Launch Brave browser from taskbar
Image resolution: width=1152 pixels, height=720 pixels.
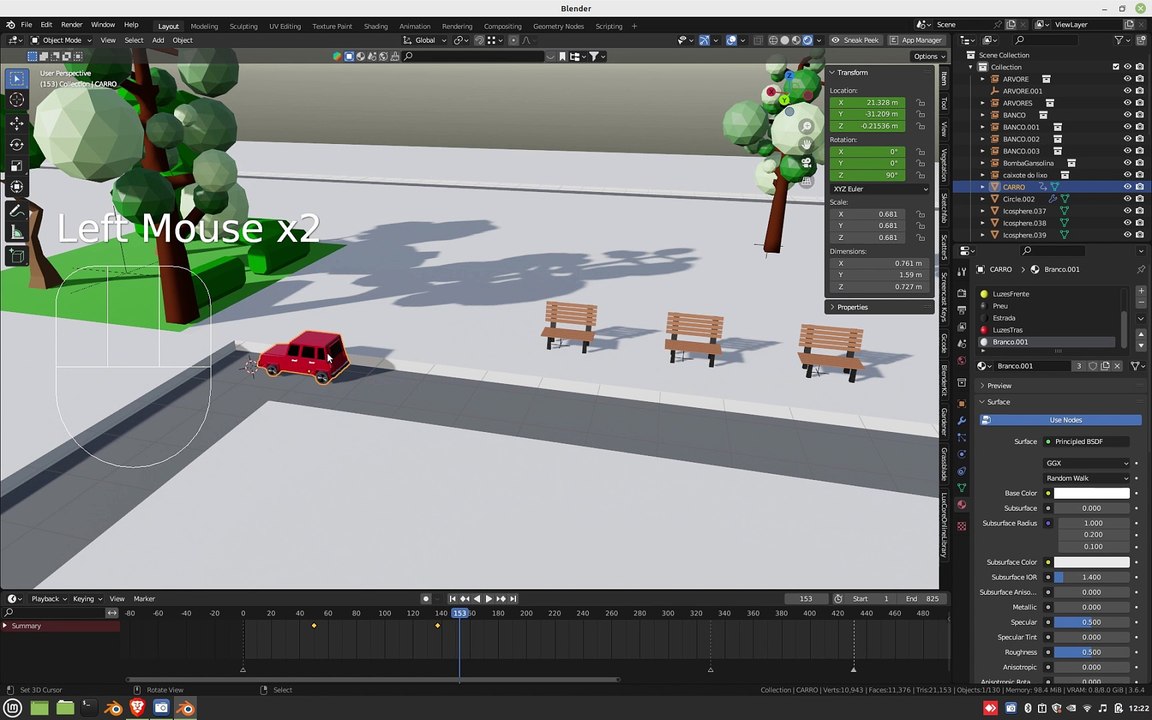click(137, 708)
